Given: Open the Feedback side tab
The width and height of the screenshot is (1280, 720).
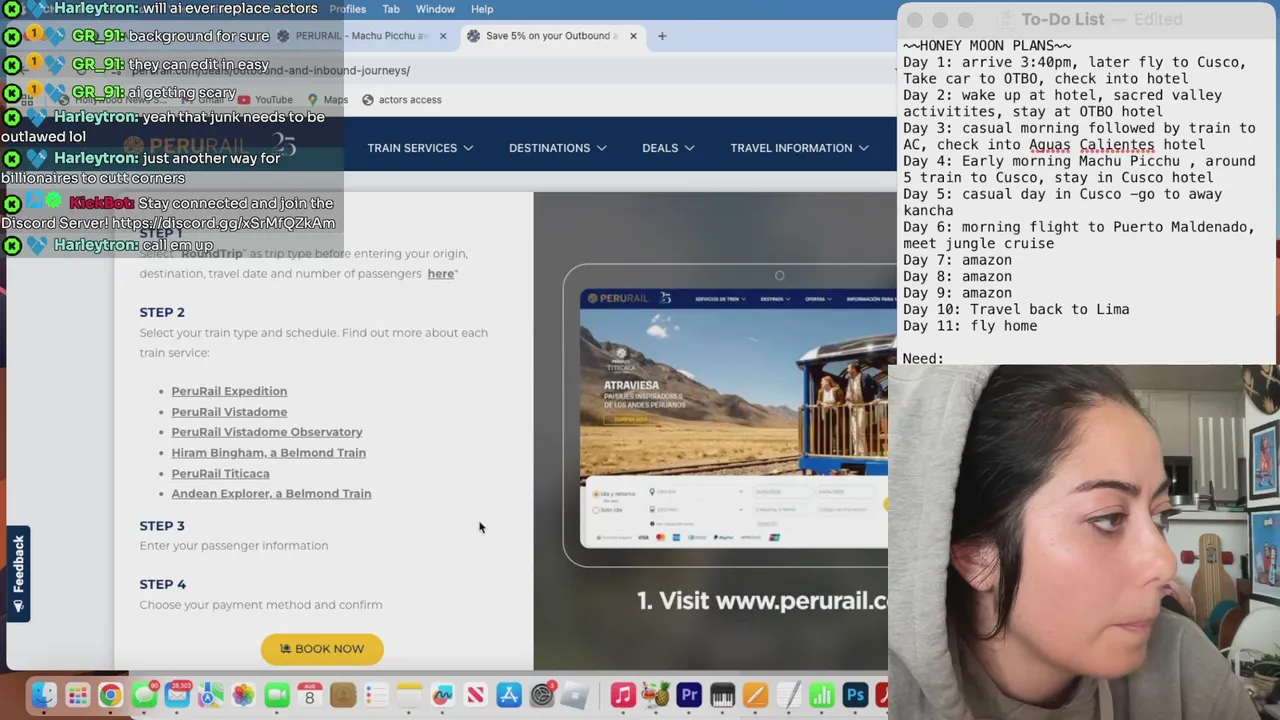Looking at the screenshot, I should coord(18,574).
